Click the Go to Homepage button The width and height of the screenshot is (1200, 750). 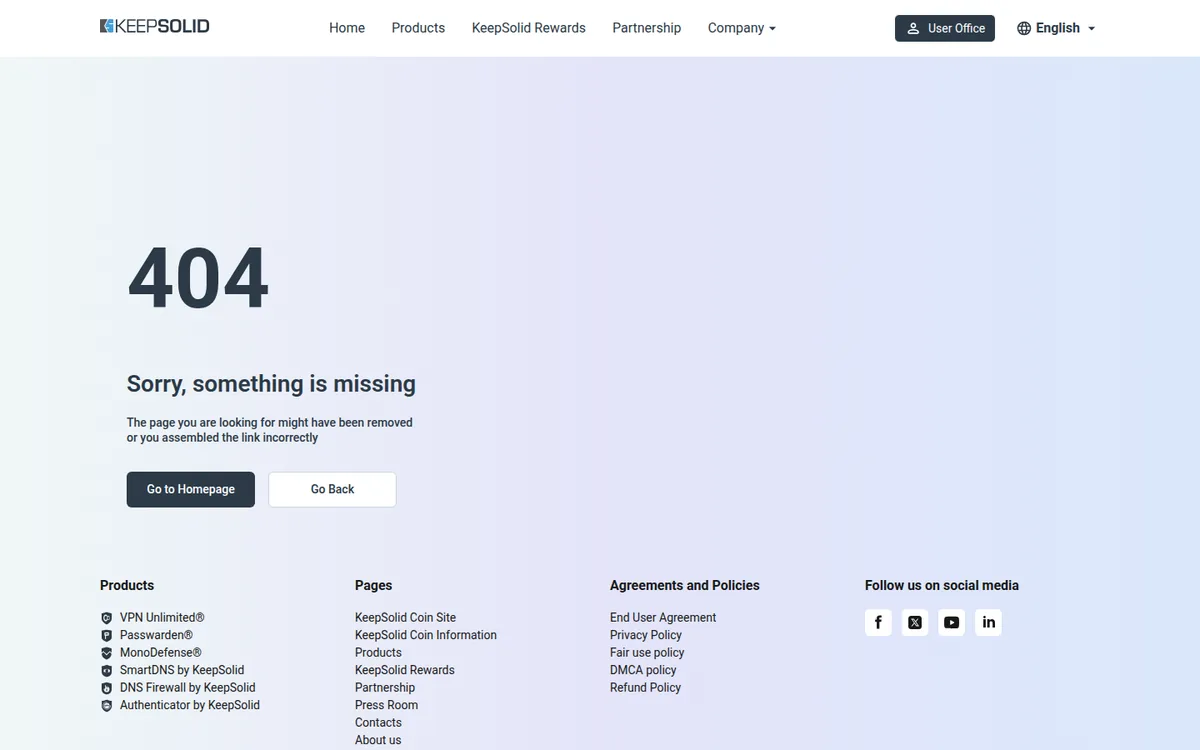191,489
